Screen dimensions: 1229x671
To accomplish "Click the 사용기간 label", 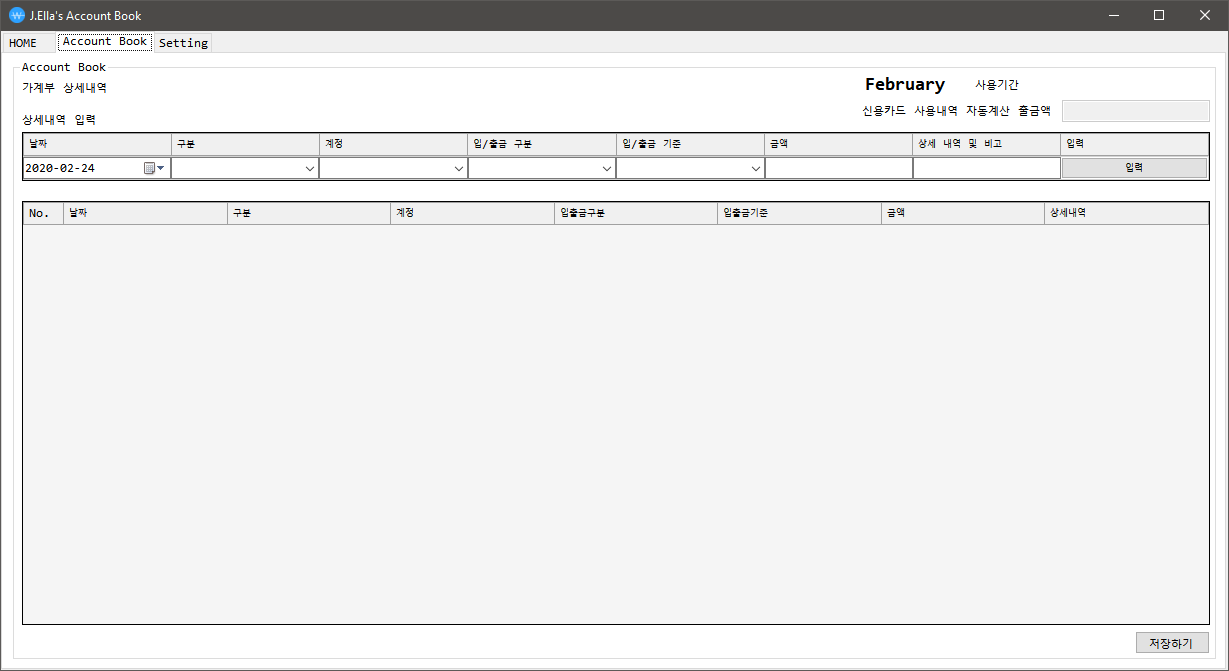I will click(997, 85).
